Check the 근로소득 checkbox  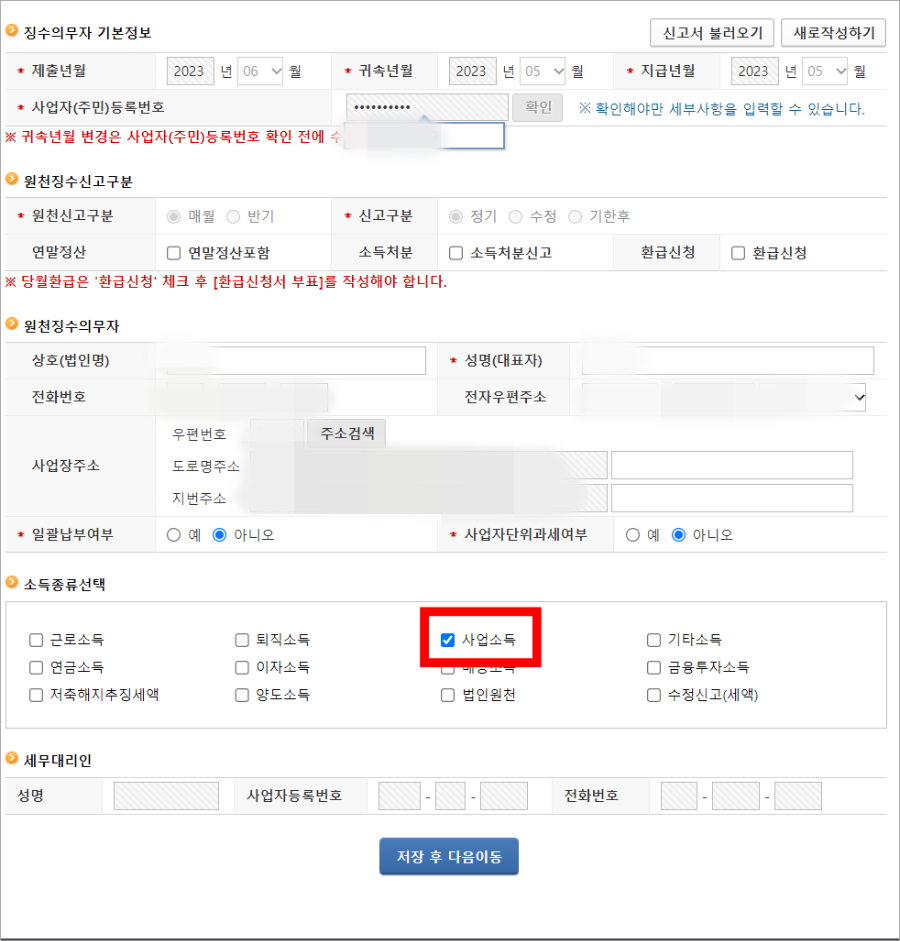point(36,639)
